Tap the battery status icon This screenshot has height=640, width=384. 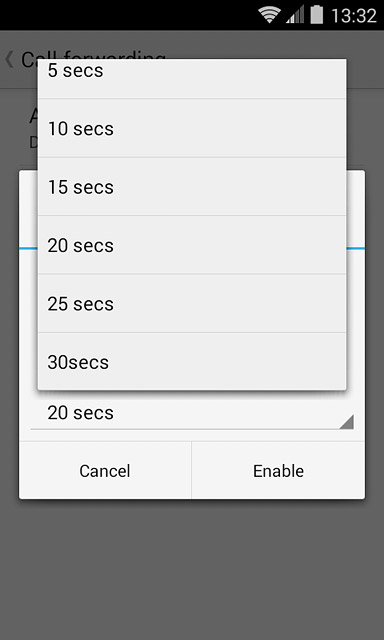[x=316, y=15]
